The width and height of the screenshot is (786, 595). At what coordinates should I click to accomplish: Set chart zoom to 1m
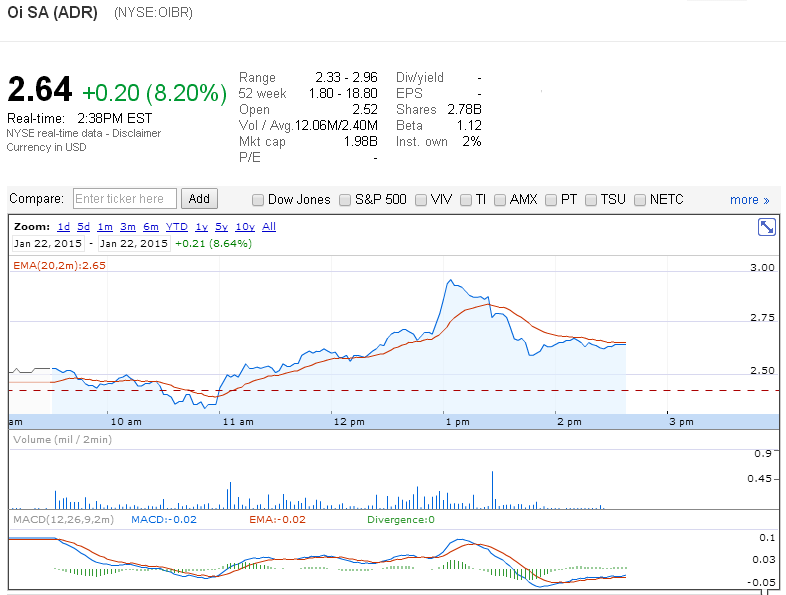click(105, 227)
